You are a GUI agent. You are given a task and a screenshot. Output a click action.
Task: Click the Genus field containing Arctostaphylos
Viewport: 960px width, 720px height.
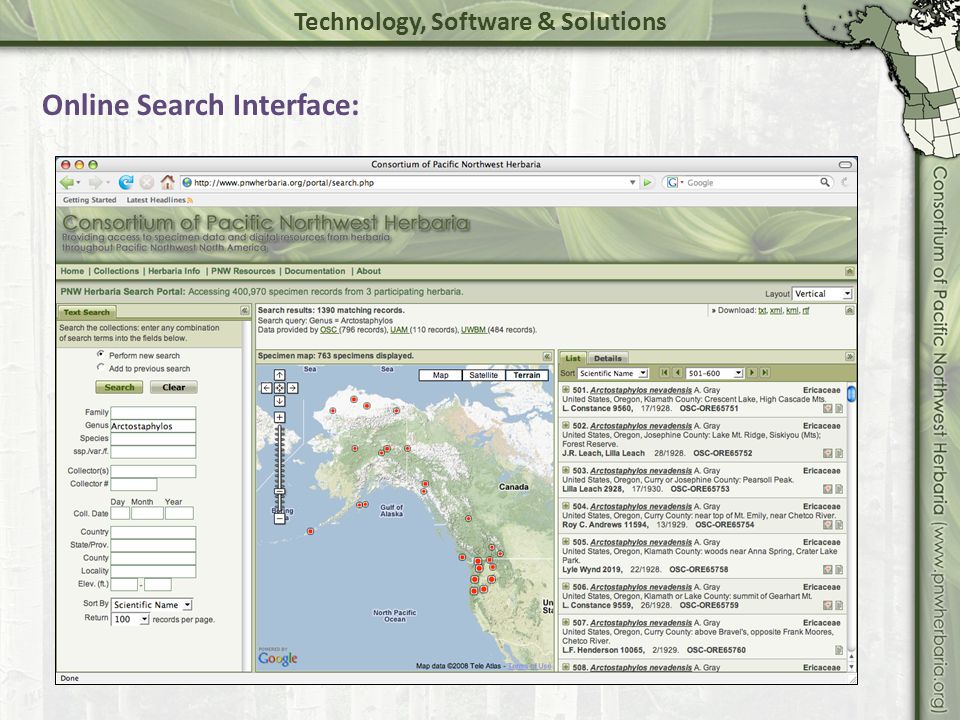tap(153, 426)
